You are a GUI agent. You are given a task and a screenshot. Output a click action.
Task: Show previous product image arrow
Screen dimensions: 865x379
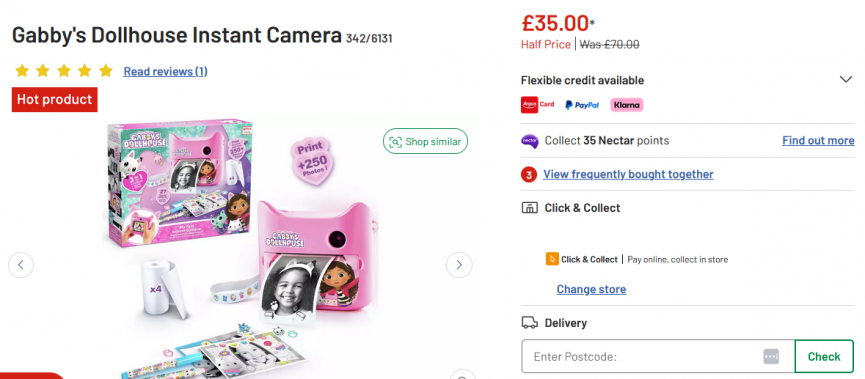(x=21, y=265)
